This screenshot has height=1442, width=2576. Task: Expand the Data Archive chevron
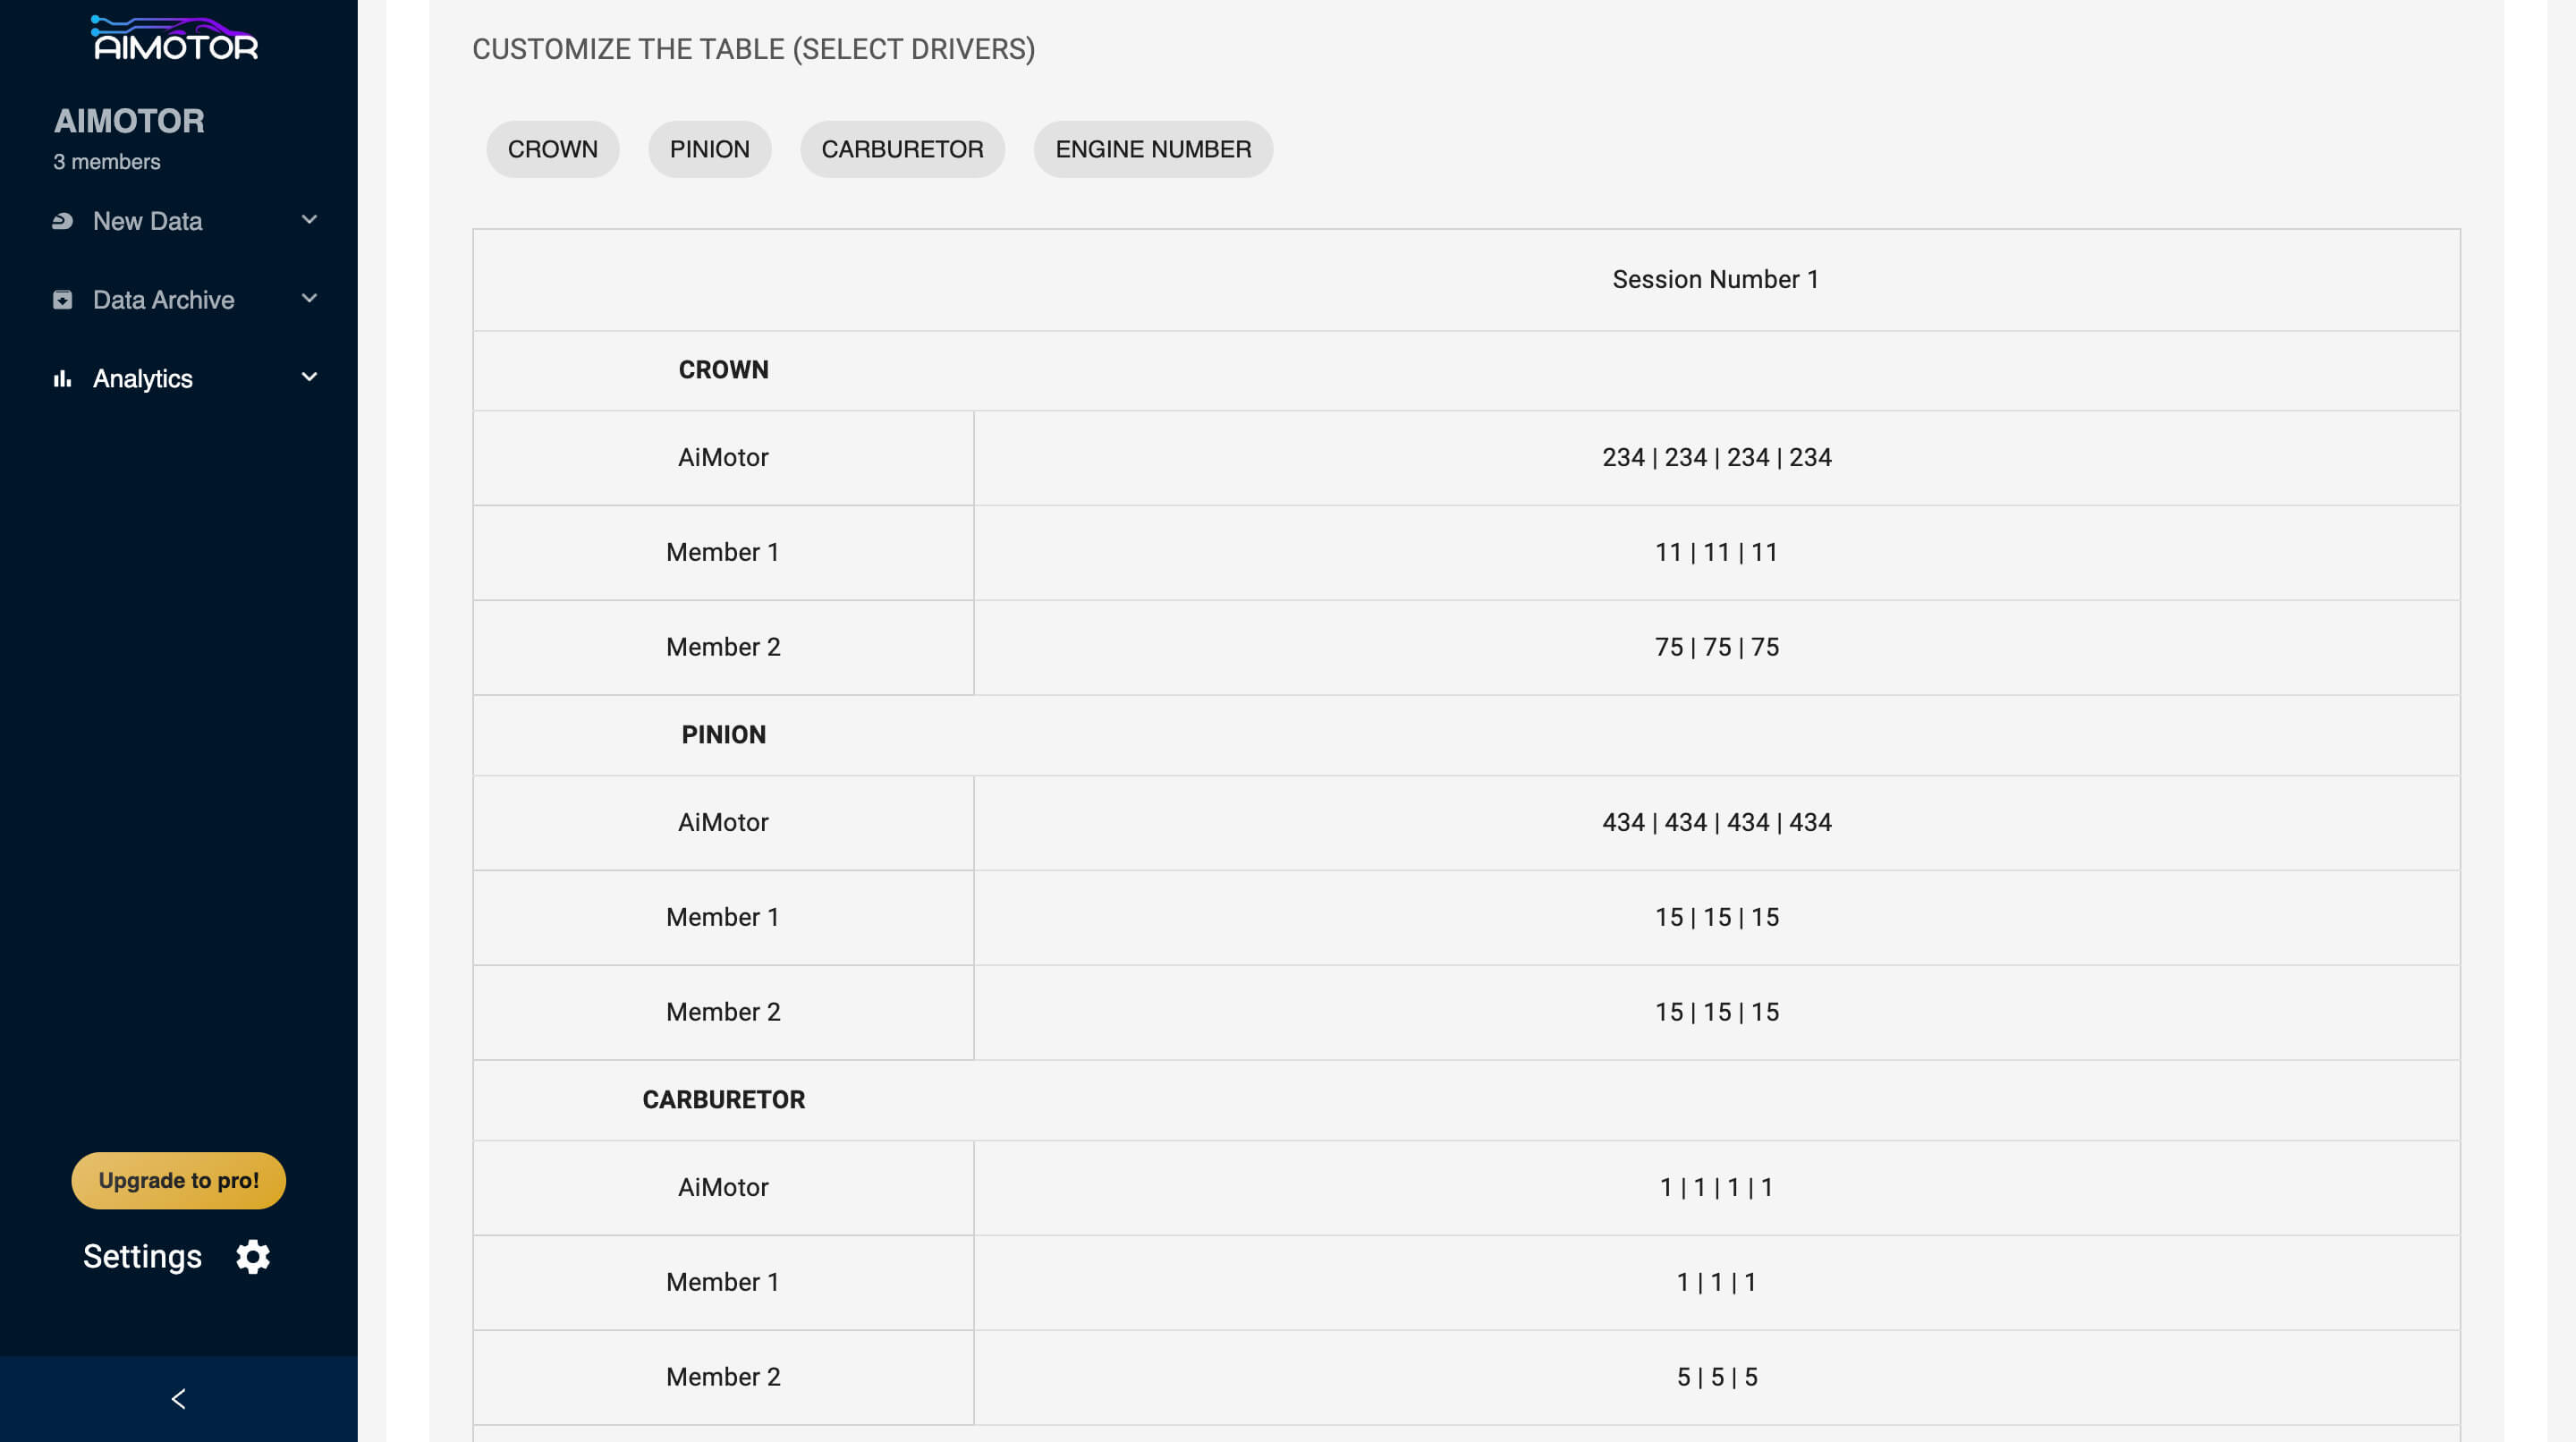pyautogui.click(x=309, y=299)
